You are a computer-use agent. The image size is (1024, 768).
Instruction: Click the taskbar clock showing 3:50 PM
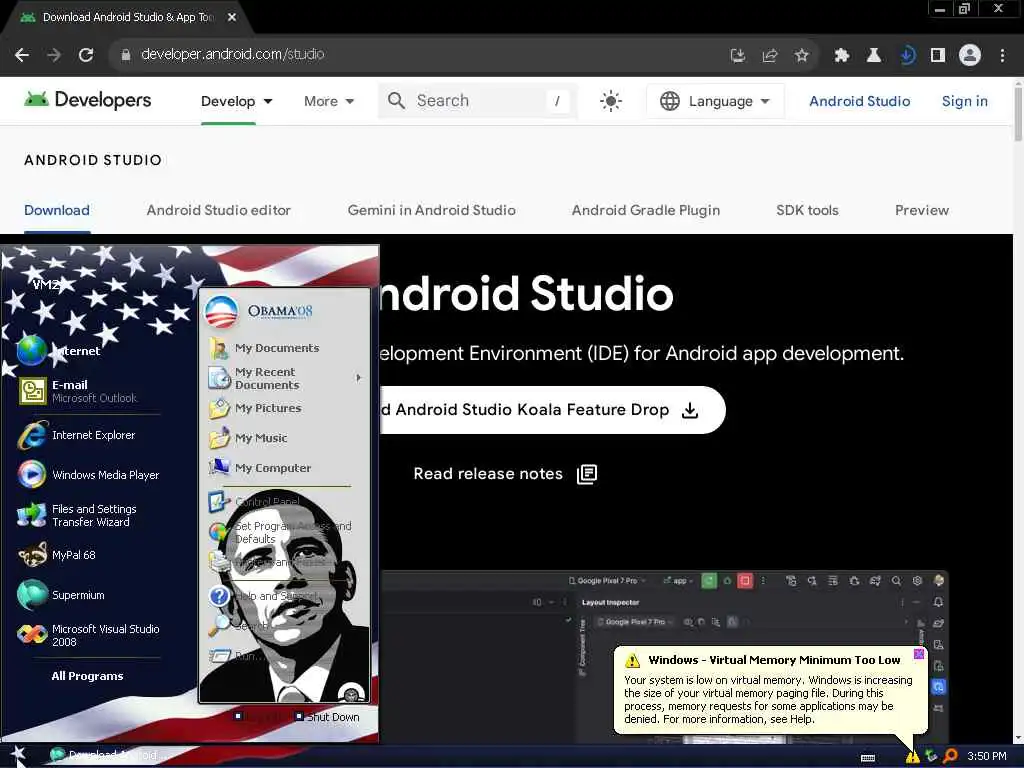(x=987, y=756)
